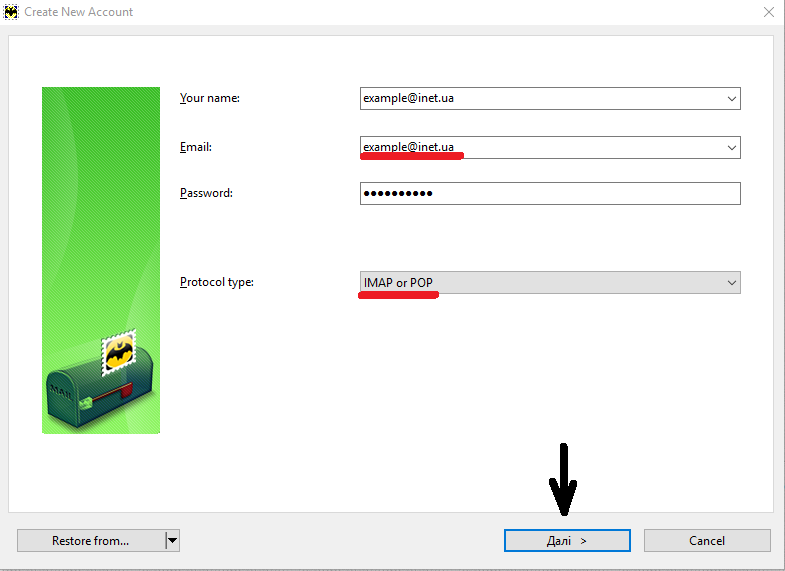Click The Bat! icon in title bar
This screenshot has height=571, width=785.
click(x=12, y=12)
